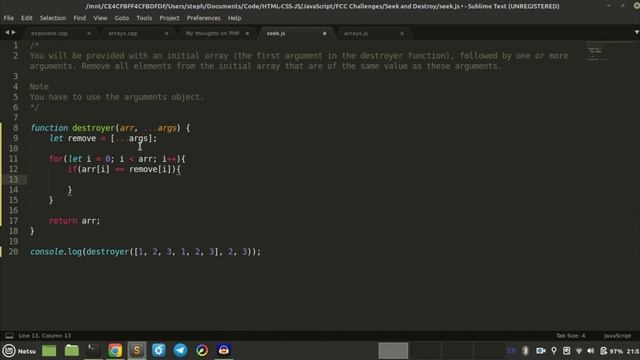Viewport: 640px width, 360px height.
Task: Open the location pin tray icon
Action: pos(554,351)
